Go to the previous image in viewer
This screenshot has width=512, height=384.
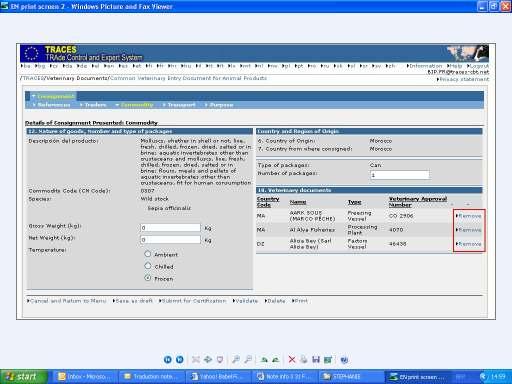tap(168, 359)
